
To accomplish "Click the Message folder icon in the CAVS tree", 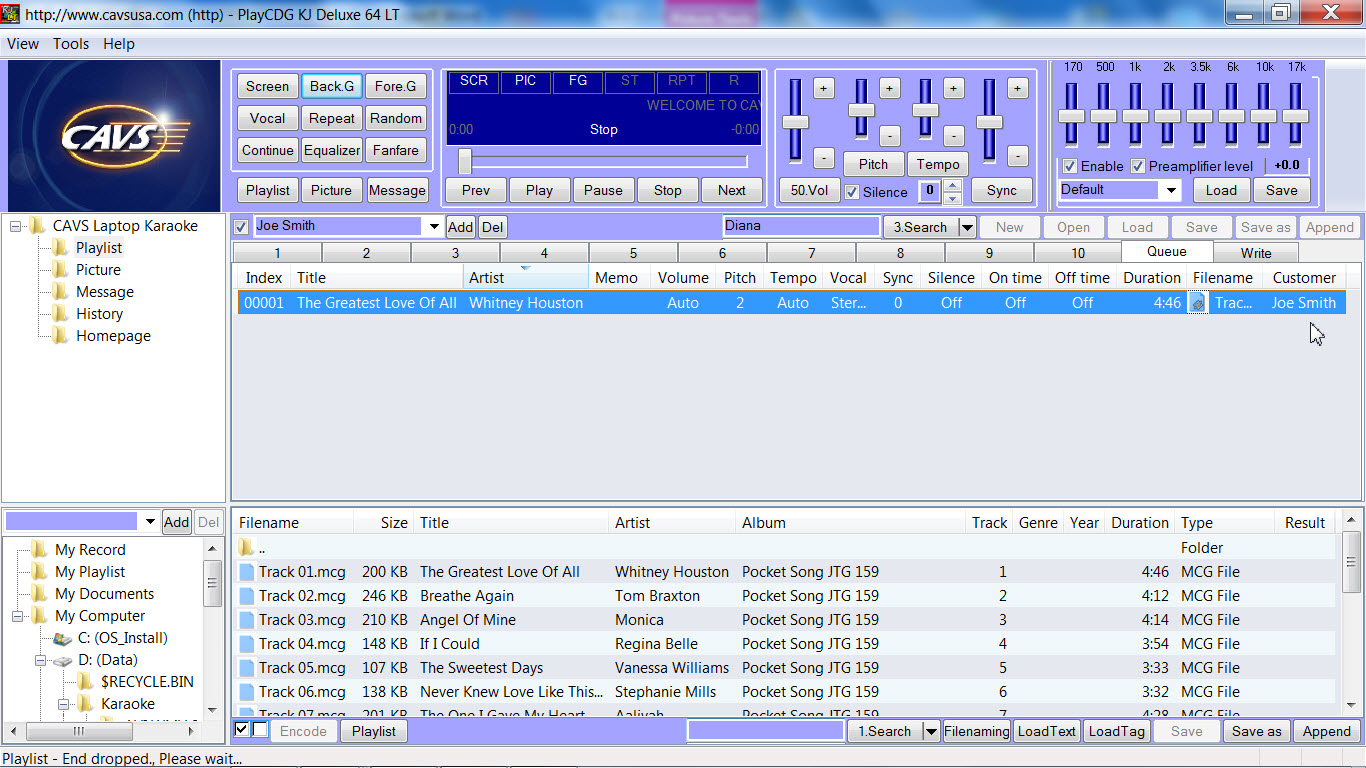I will coord(60,292).
